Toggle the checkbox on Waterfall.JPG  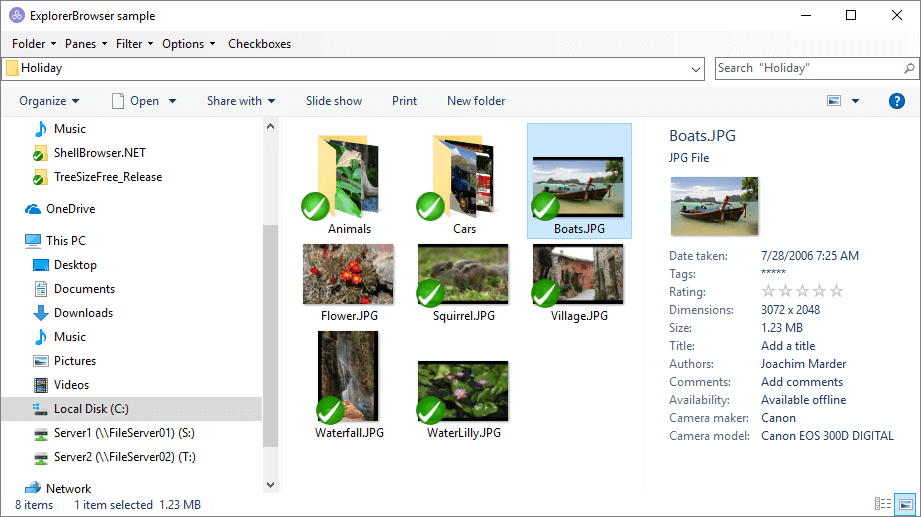330,410
